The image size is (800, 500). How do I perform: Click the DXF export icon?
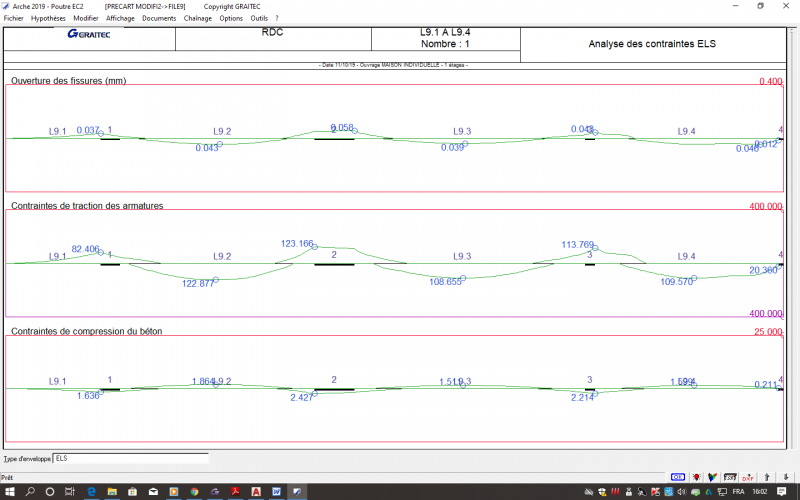click(x=748, y=477)
